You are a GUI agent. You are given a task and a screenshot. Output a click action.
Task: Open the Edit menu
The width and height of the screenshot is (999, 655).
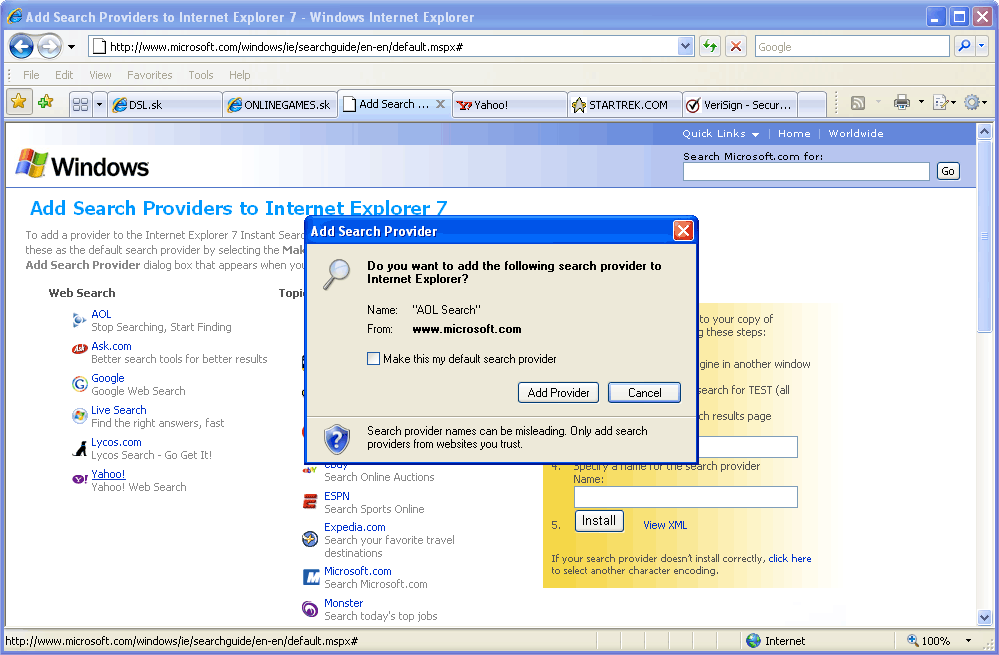pyautogui.click(x=64, y=75)
